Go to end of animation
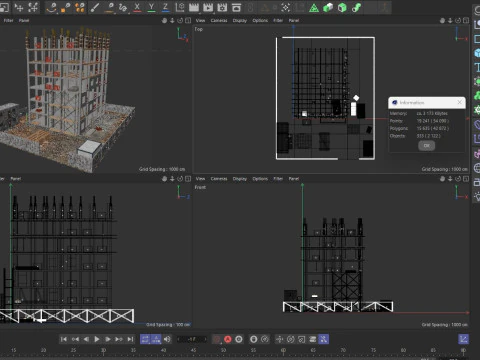Image resolution: width=480 pixels, height=360 pixels. pos(130,339)
